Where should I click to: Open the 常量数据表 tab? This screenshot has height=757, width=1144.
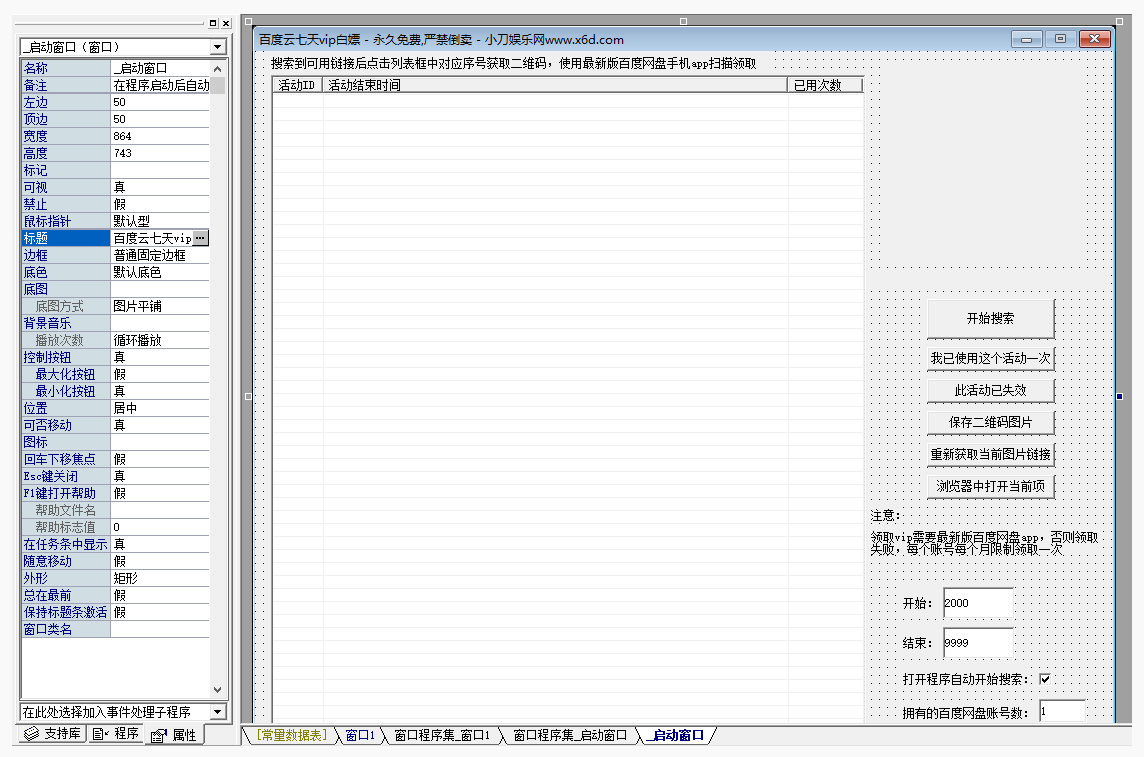pyautogui.click(x=290, y=736)
